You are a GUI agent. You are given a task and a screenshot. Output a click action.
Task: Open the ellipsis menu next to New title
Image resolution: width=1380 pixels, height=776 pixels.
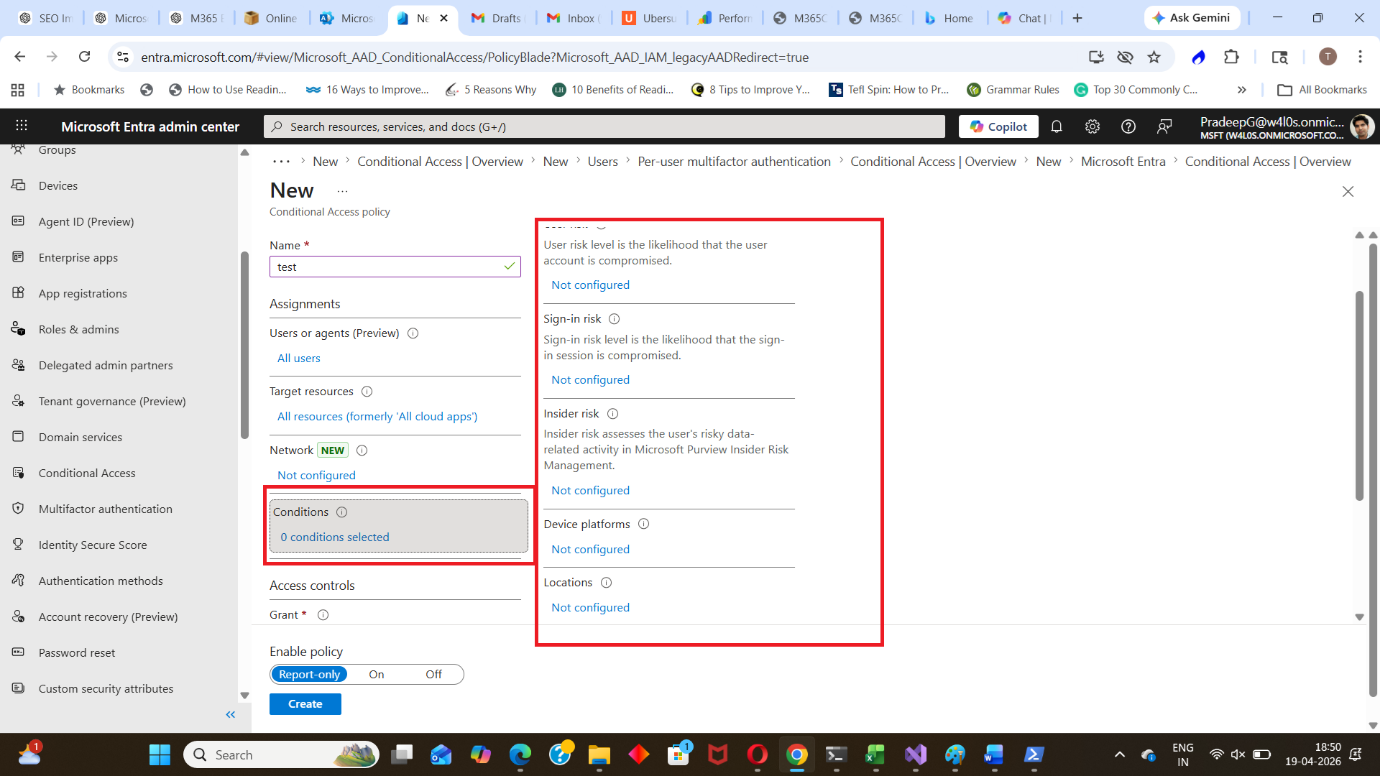(342, 190)
